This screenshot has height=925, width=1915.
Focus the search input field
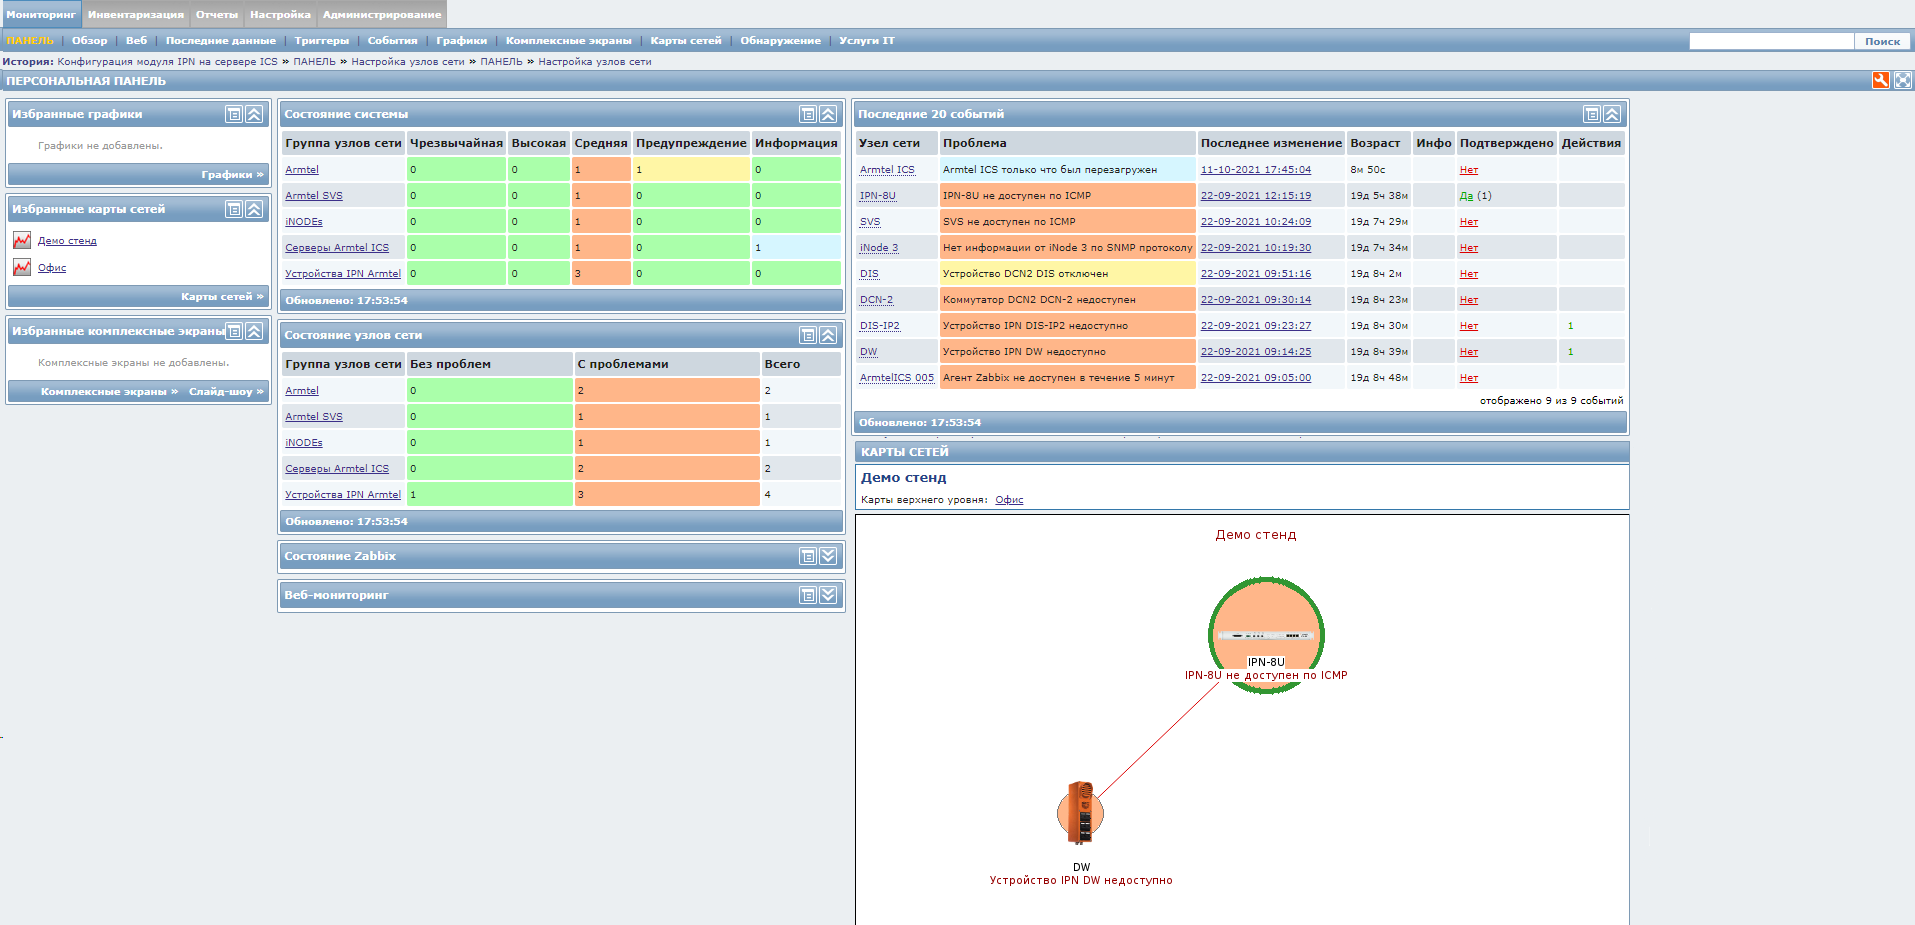tap(1771, 41)
